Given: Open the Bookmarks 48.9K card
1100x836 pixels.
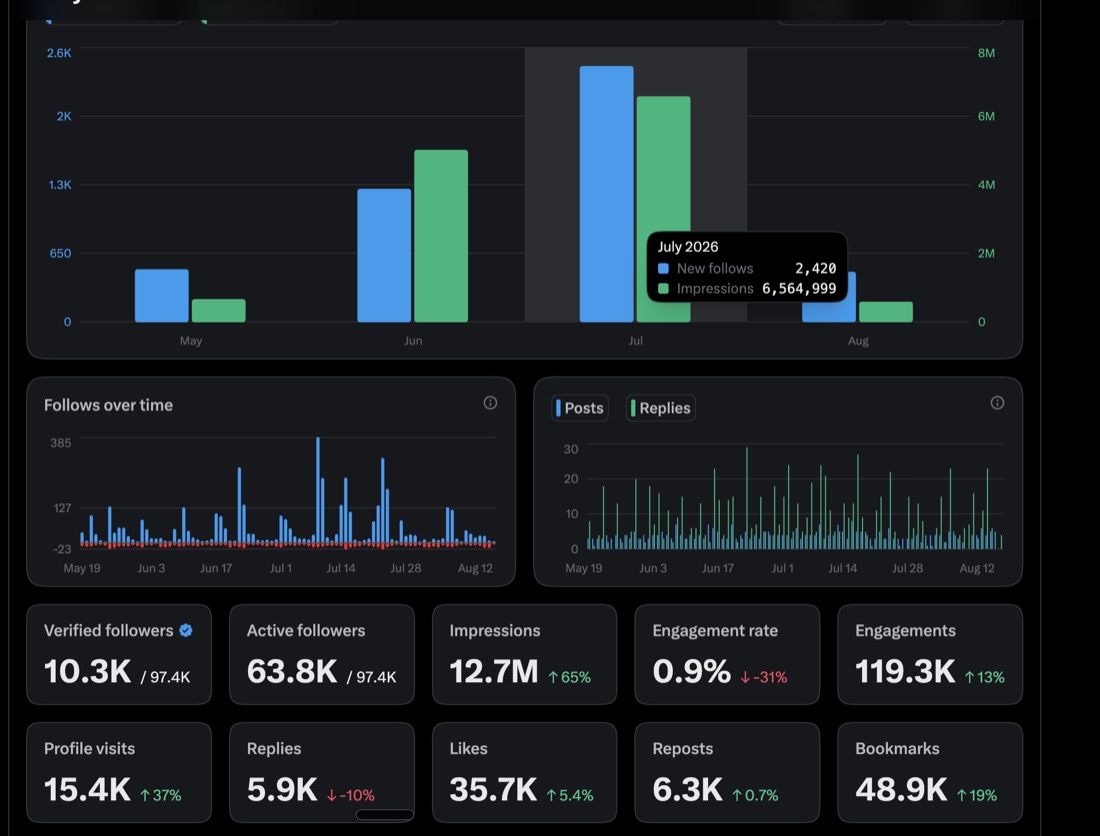Looking at the screenshot, I should (x=930, y=772).
